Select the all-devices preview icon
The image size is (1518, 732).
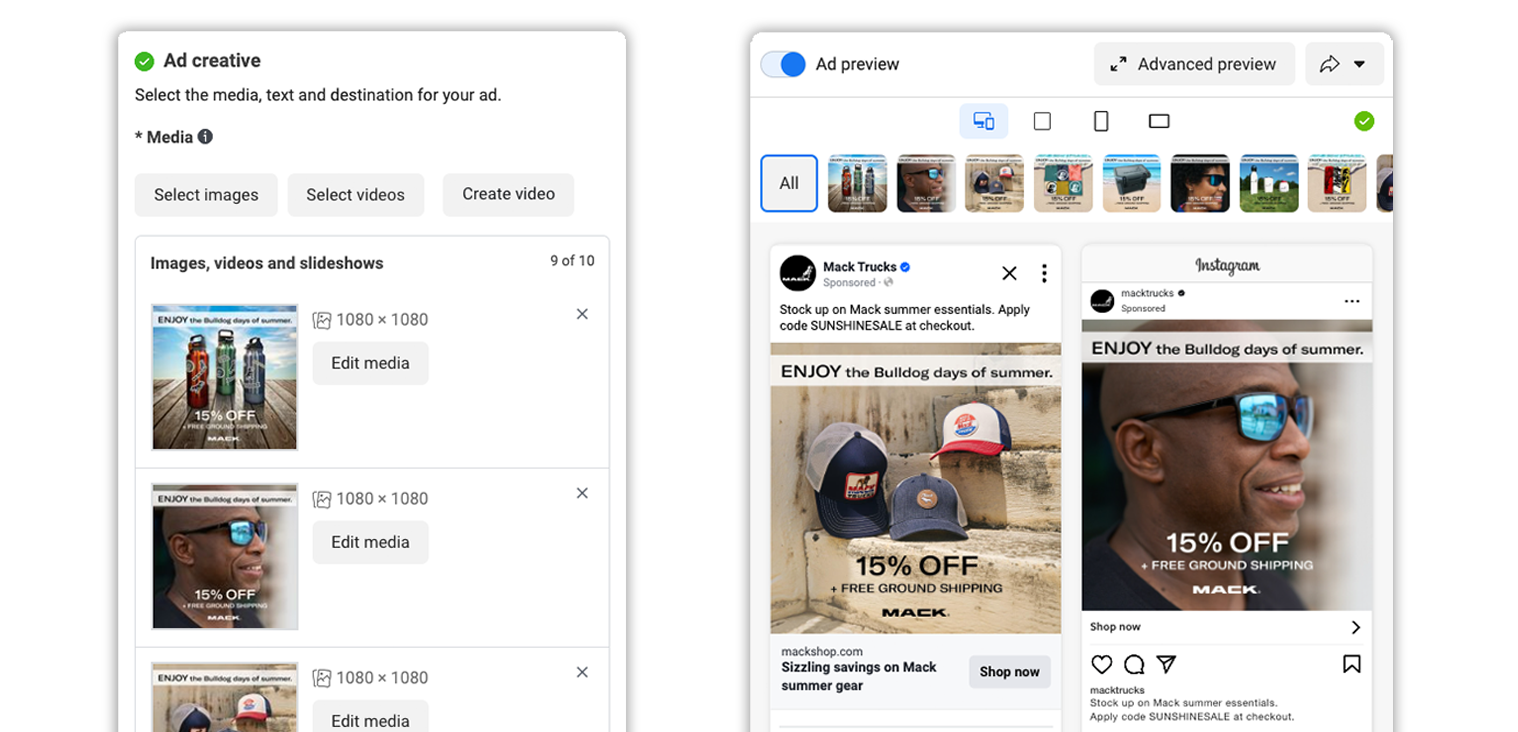[x=984, y=121]
